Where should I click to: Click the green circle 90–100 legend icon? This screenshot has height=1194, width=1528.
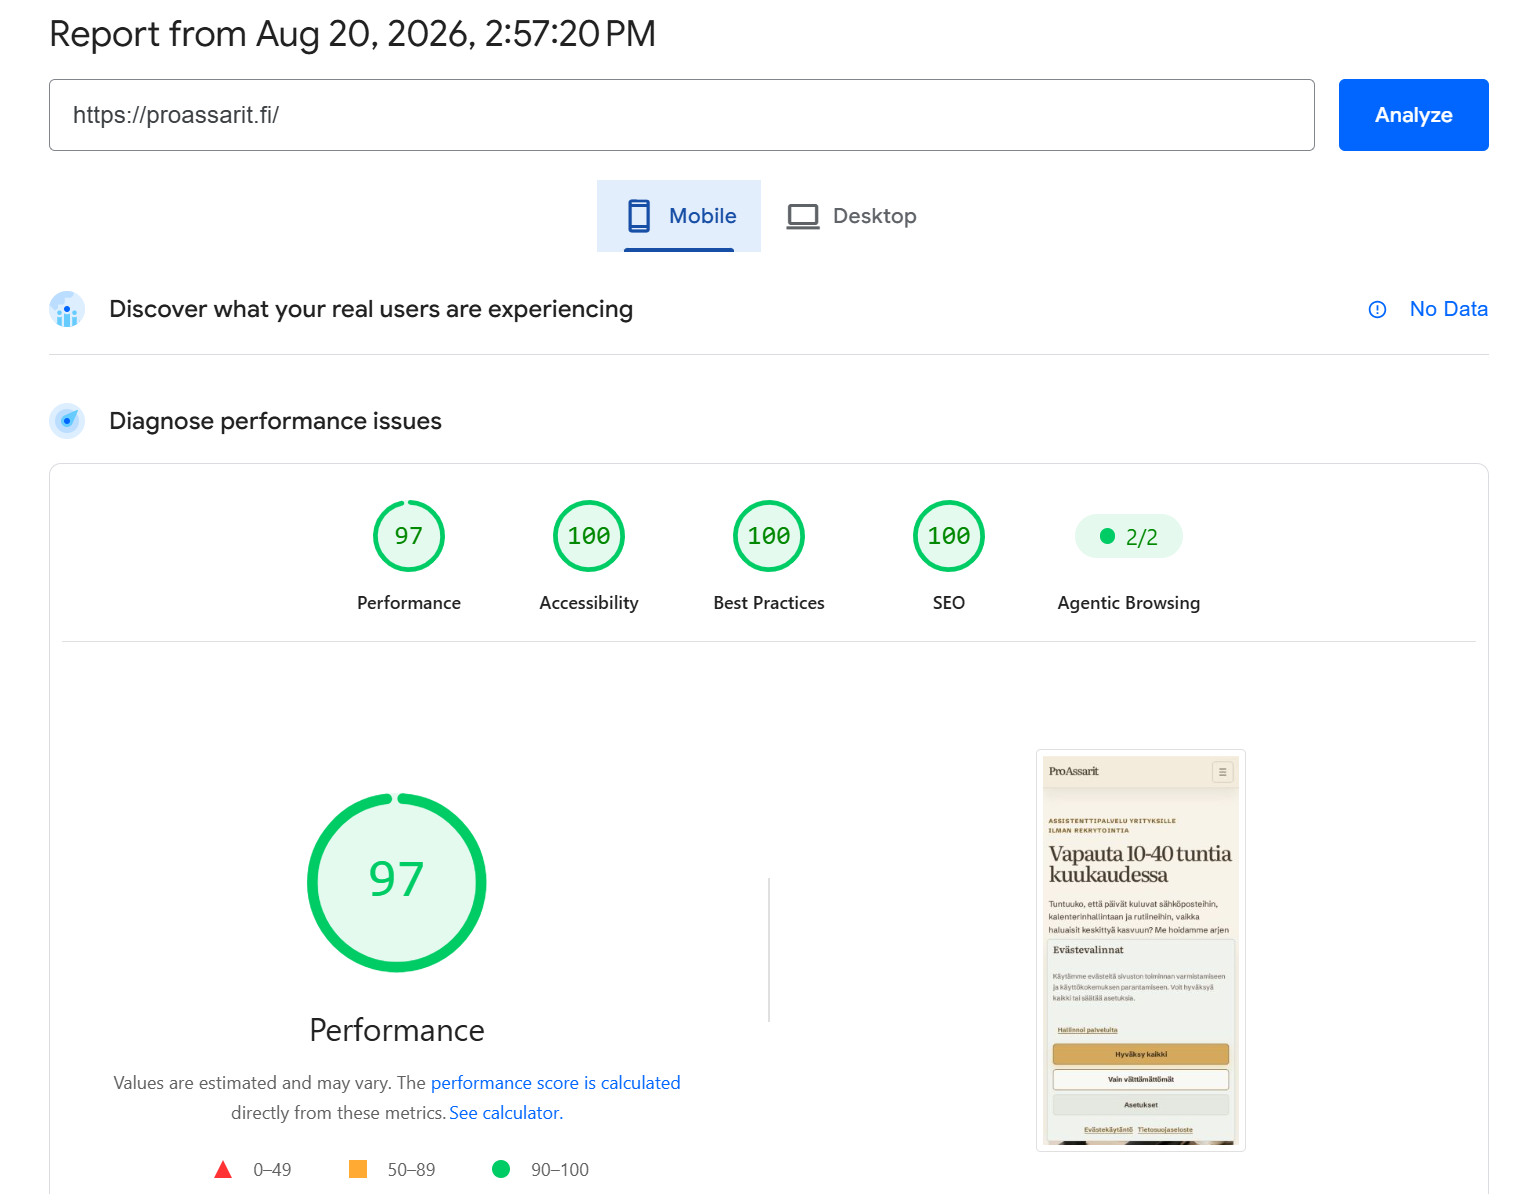pyautogui.click(x=501, y=1169)
